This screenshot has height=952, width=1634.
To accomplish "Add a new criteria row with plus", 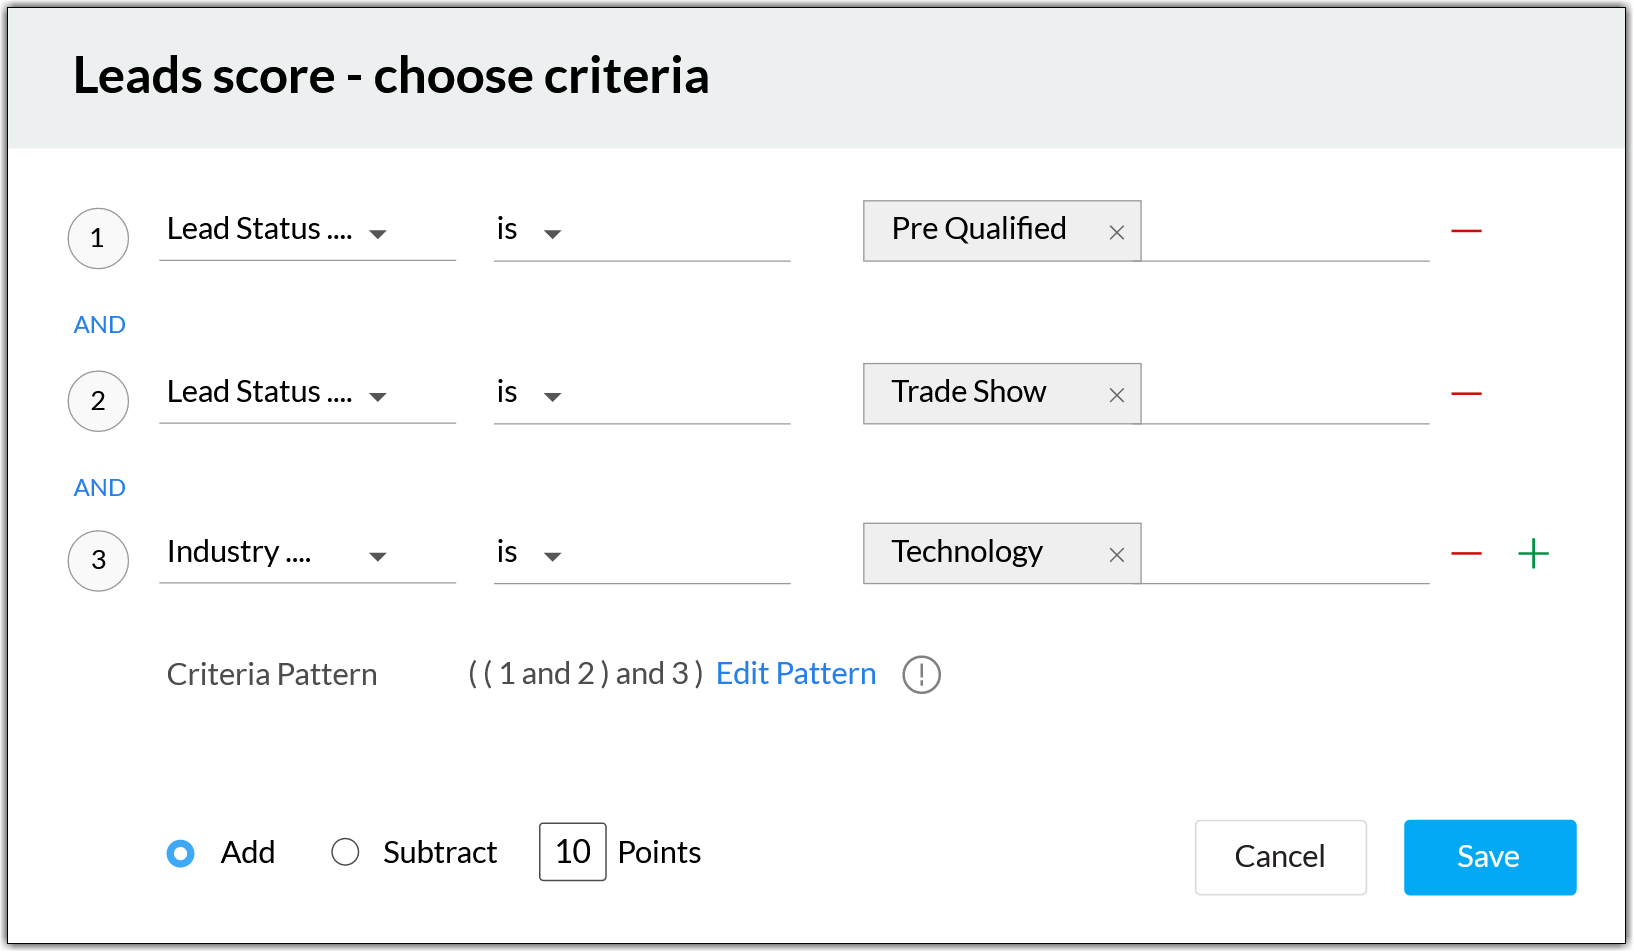I will click(1533, 554).
